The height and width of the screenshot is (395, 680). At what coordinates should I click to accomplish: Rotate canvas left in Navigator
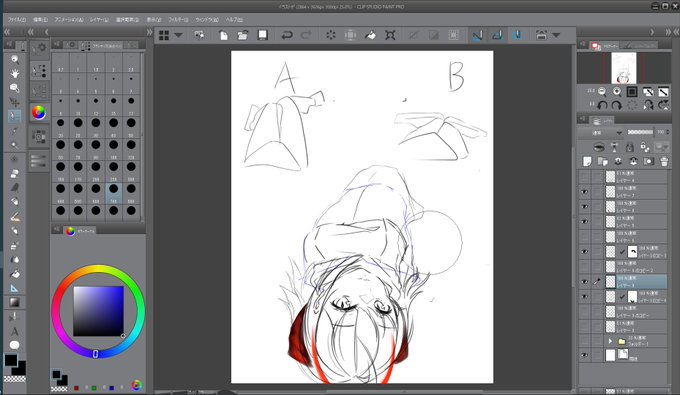(x=602, y=105)
